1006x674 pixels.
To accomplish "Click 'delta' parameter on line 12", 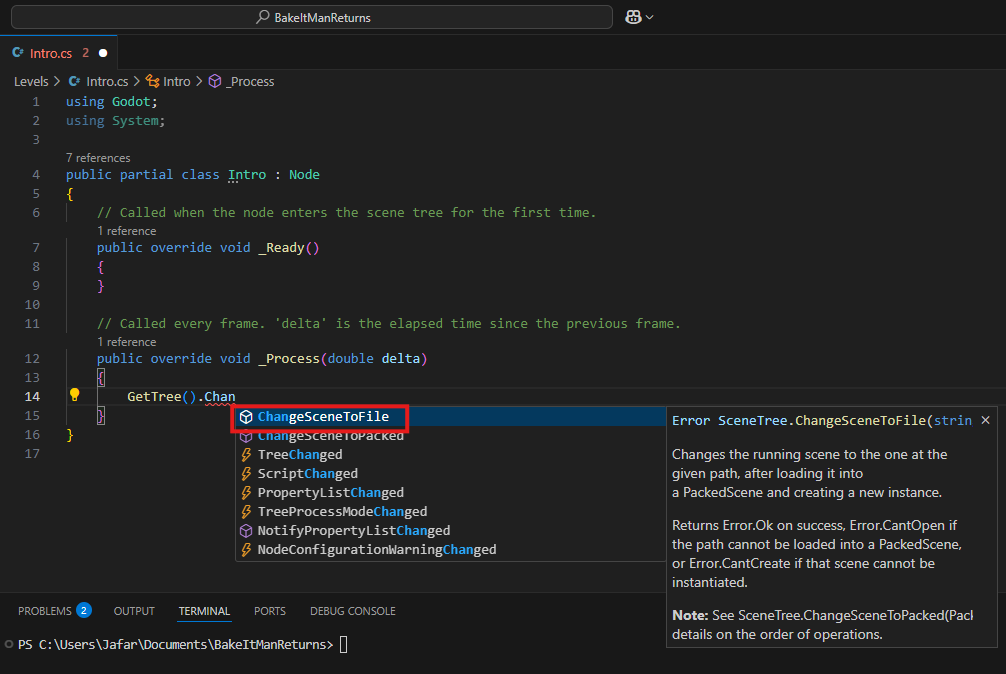I will tap(400, 358).
